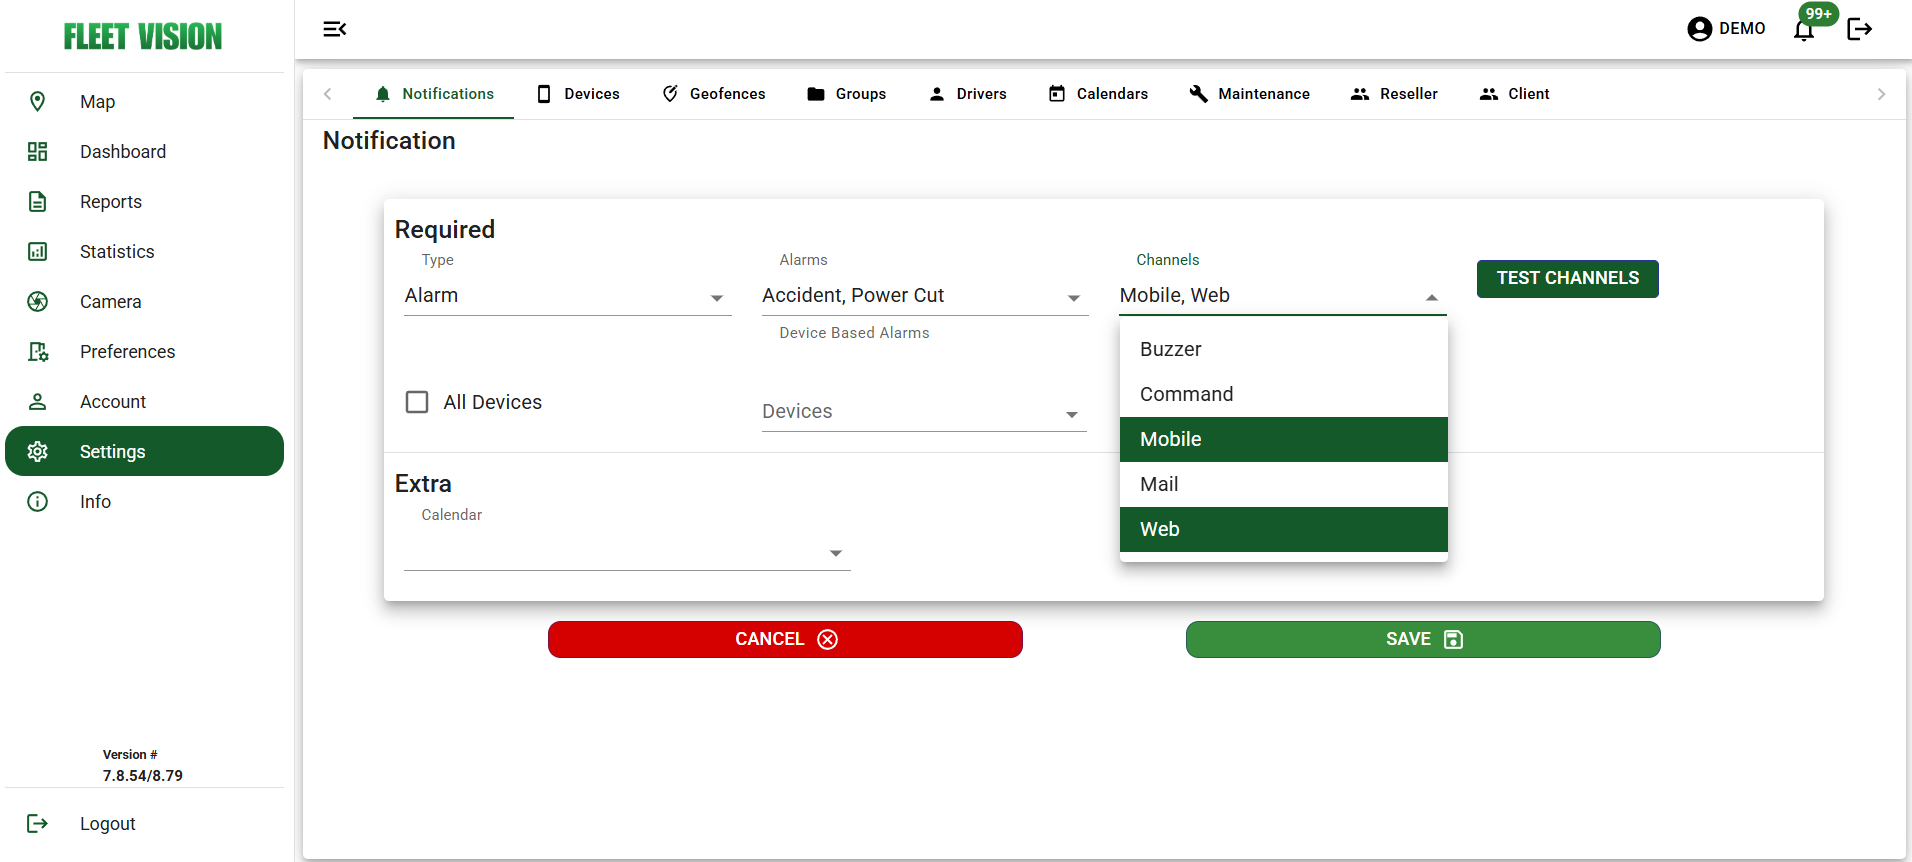Click the Maintenance wrench icon
This screenshot has height=862, width=1912.
(1198, 94)
